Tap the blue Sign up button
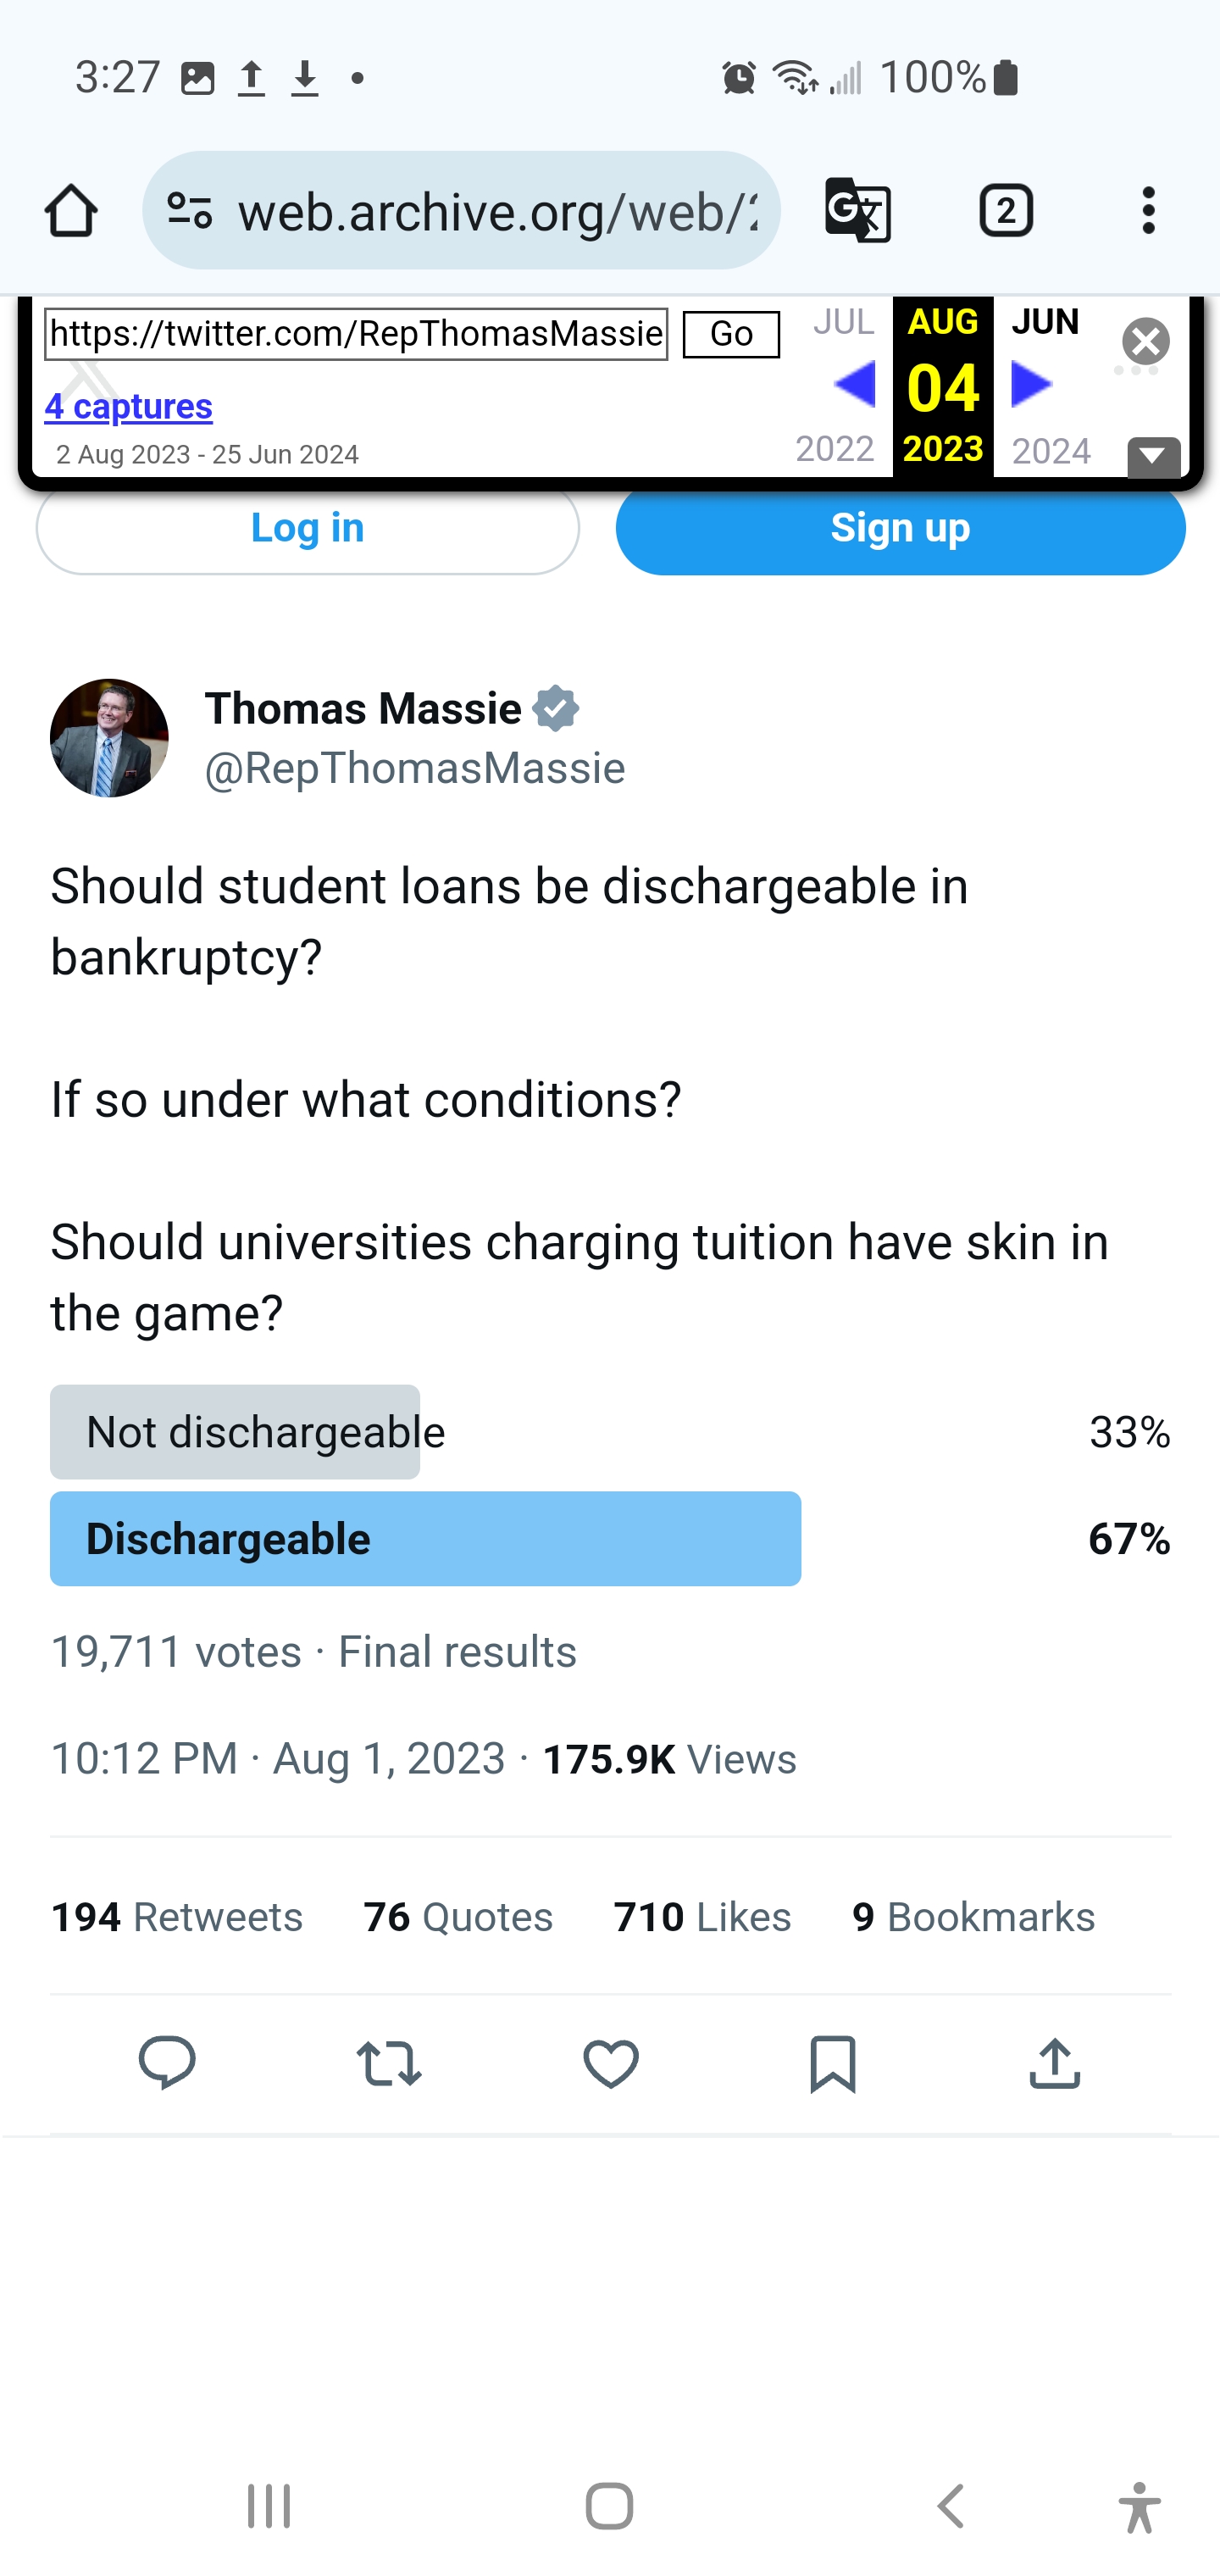1220x2576 pixels. tap(900, 528)
